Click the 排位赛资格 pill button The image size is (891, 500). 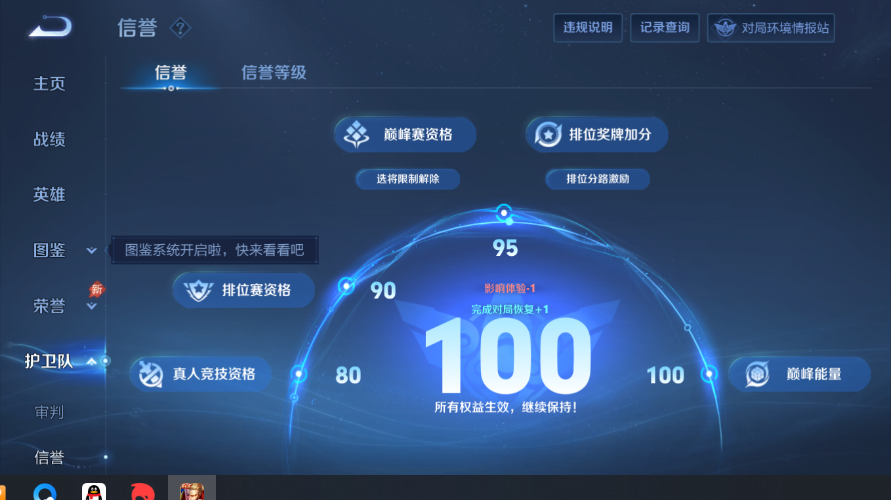[x=244, y=290]
